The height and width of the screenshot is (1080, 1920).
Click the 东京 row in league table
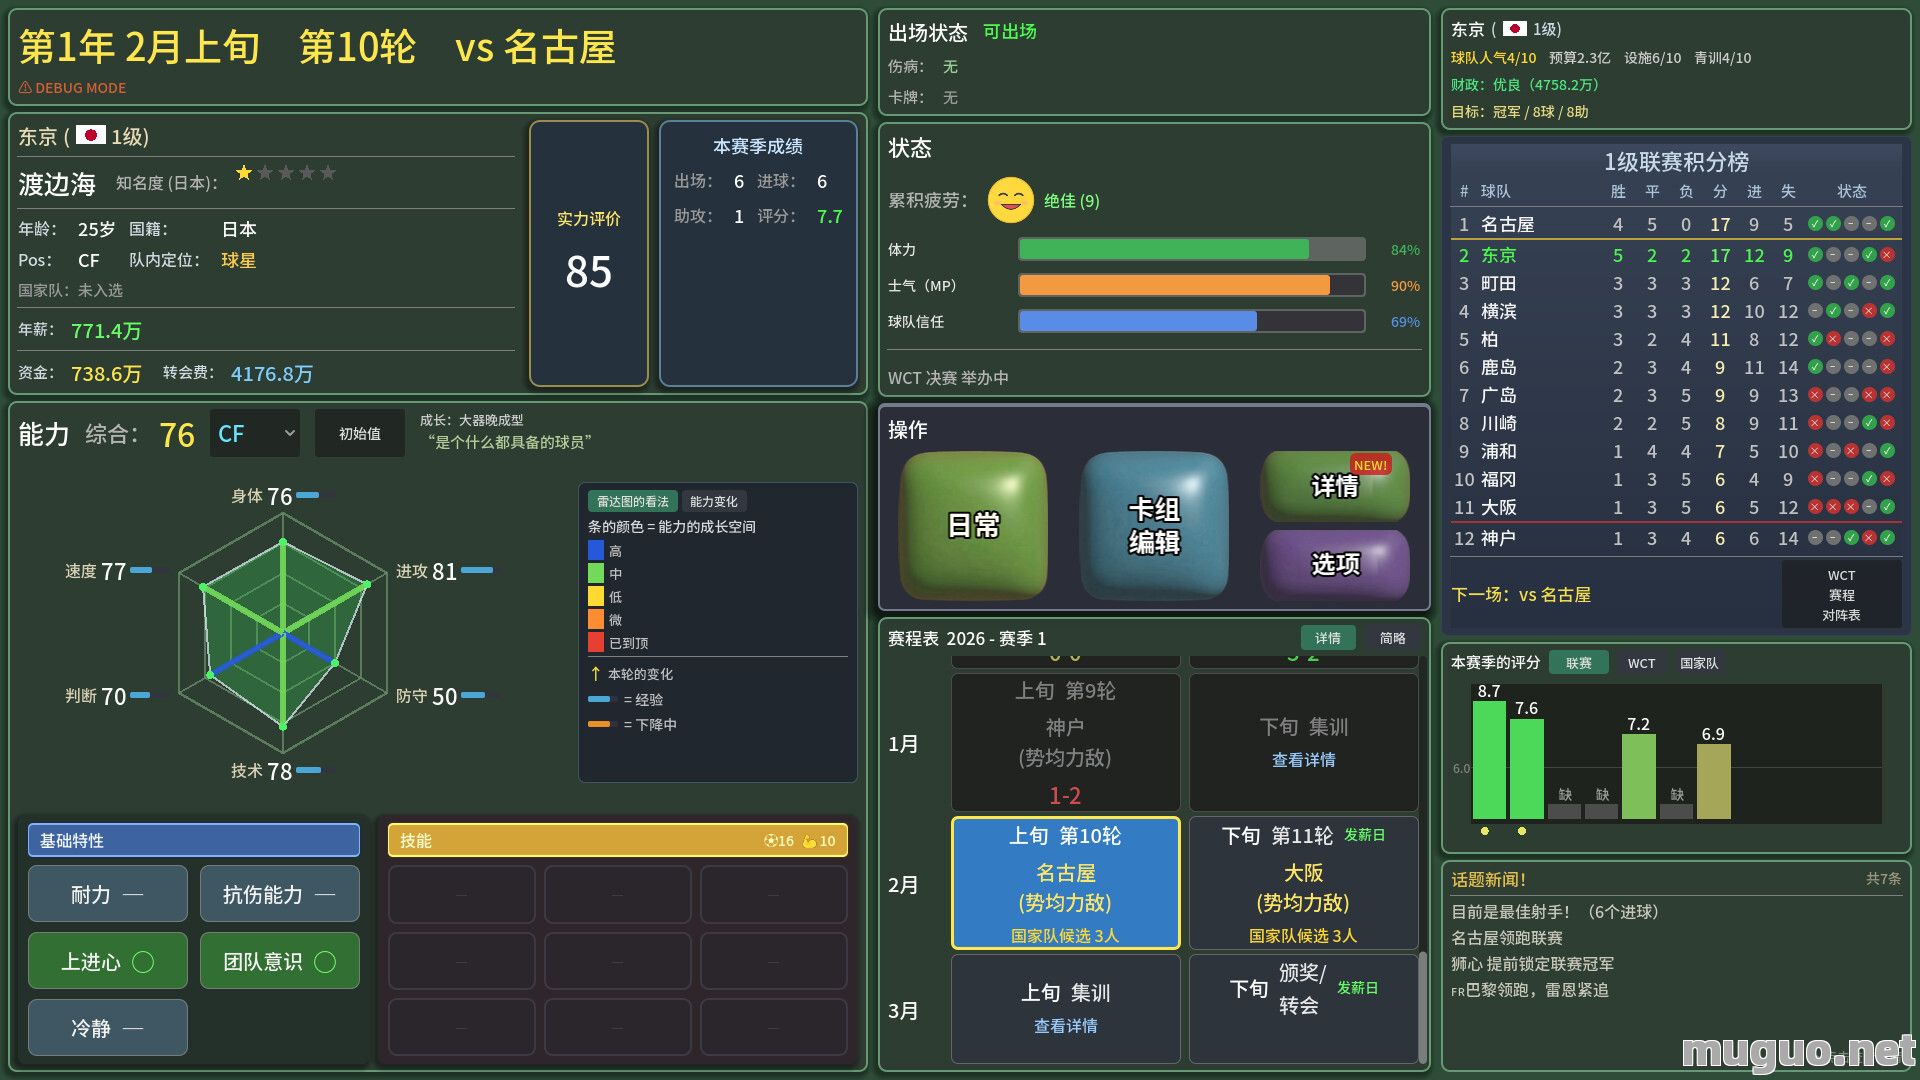[x=1676, y=255]
